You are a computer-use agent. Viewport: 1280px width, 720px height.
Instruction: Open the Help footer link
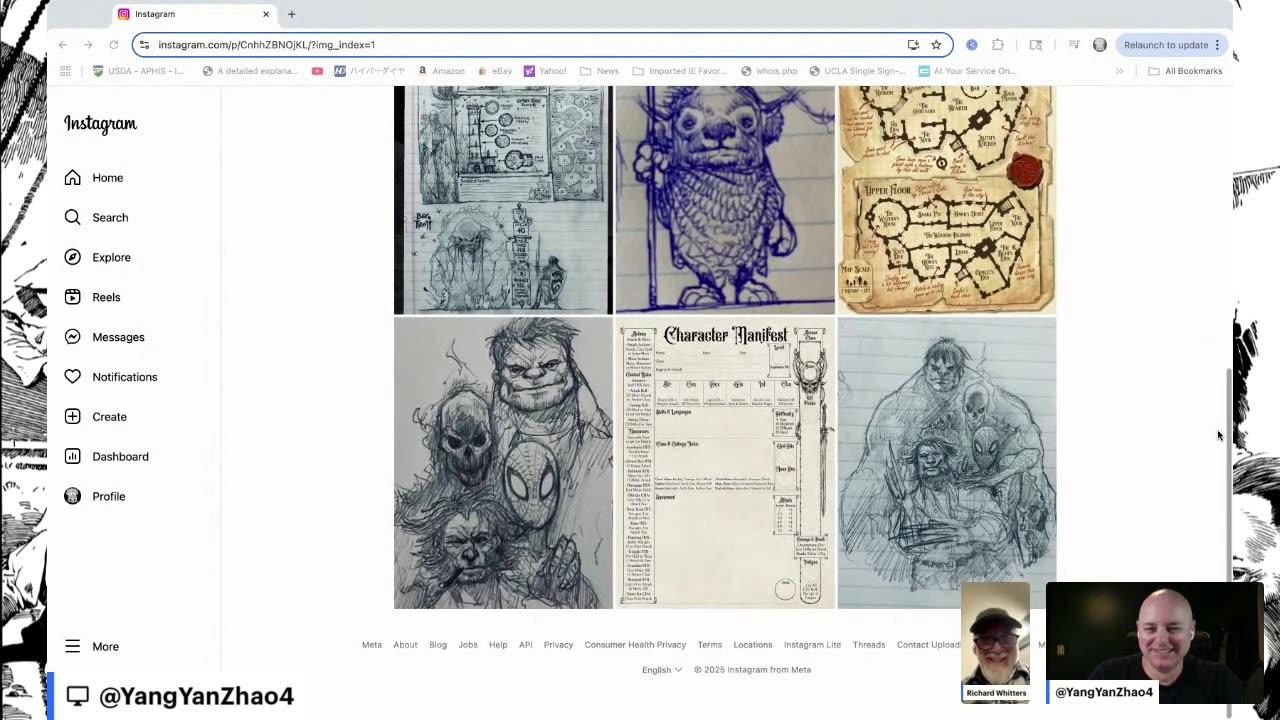[x=498, y=645]
